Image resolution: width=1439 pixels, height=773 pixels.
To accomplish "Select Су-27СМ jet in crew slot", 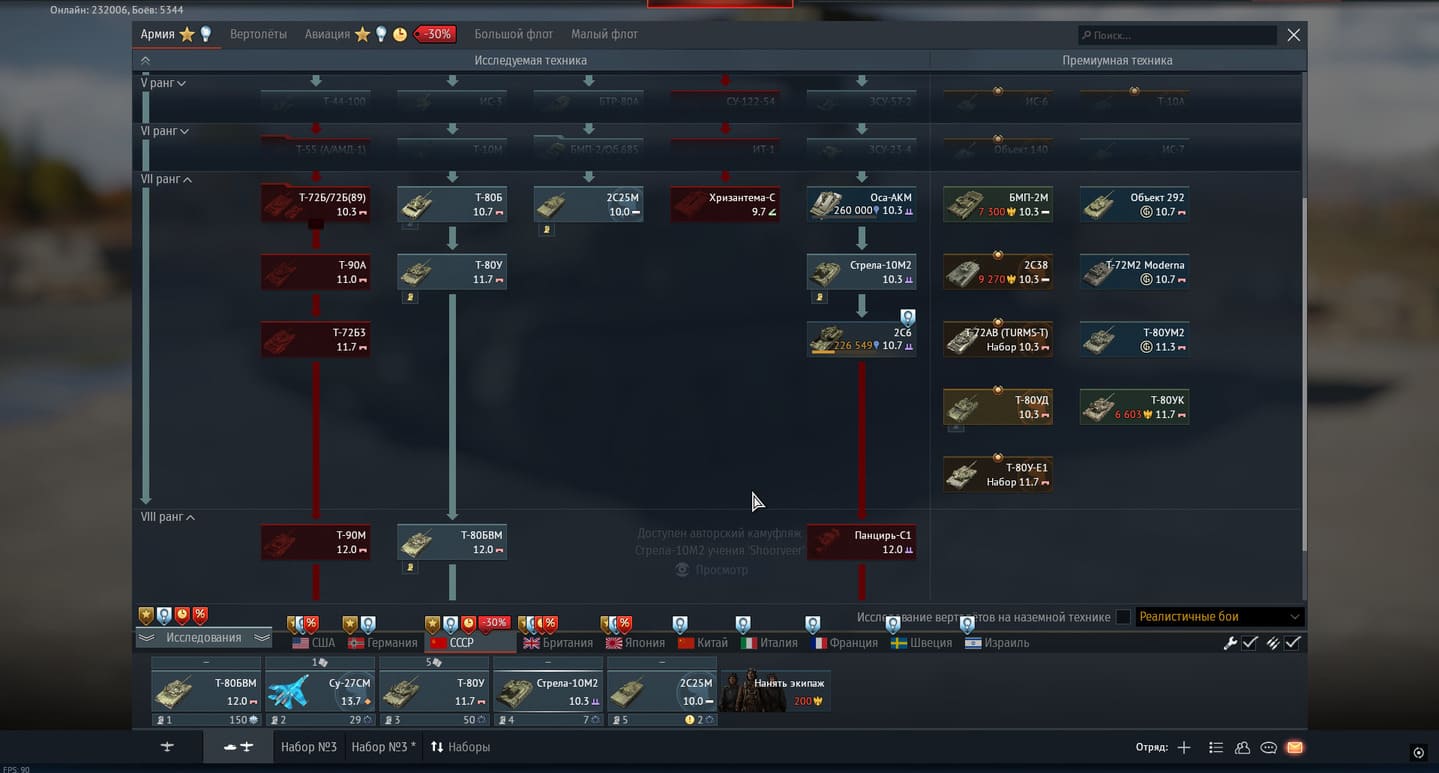I will (320, 691).
